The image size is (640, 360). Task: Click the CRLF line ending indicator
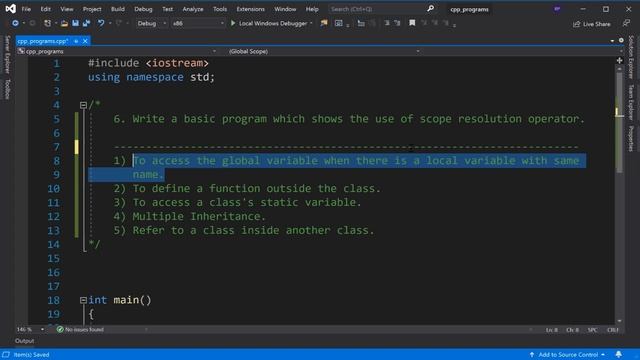613,330
